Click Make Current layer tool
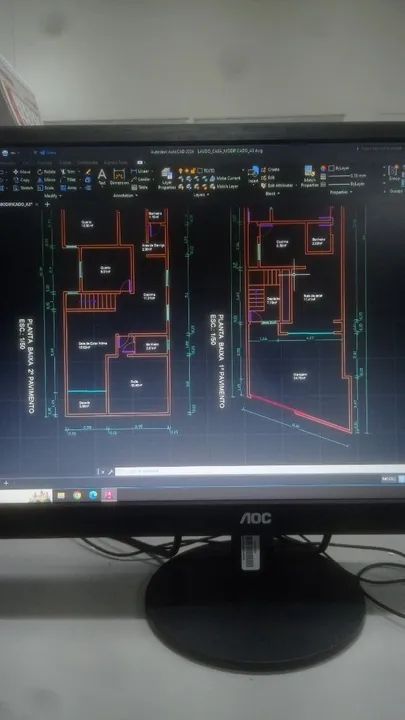The image size is (405, 720). tap(225, 179)
